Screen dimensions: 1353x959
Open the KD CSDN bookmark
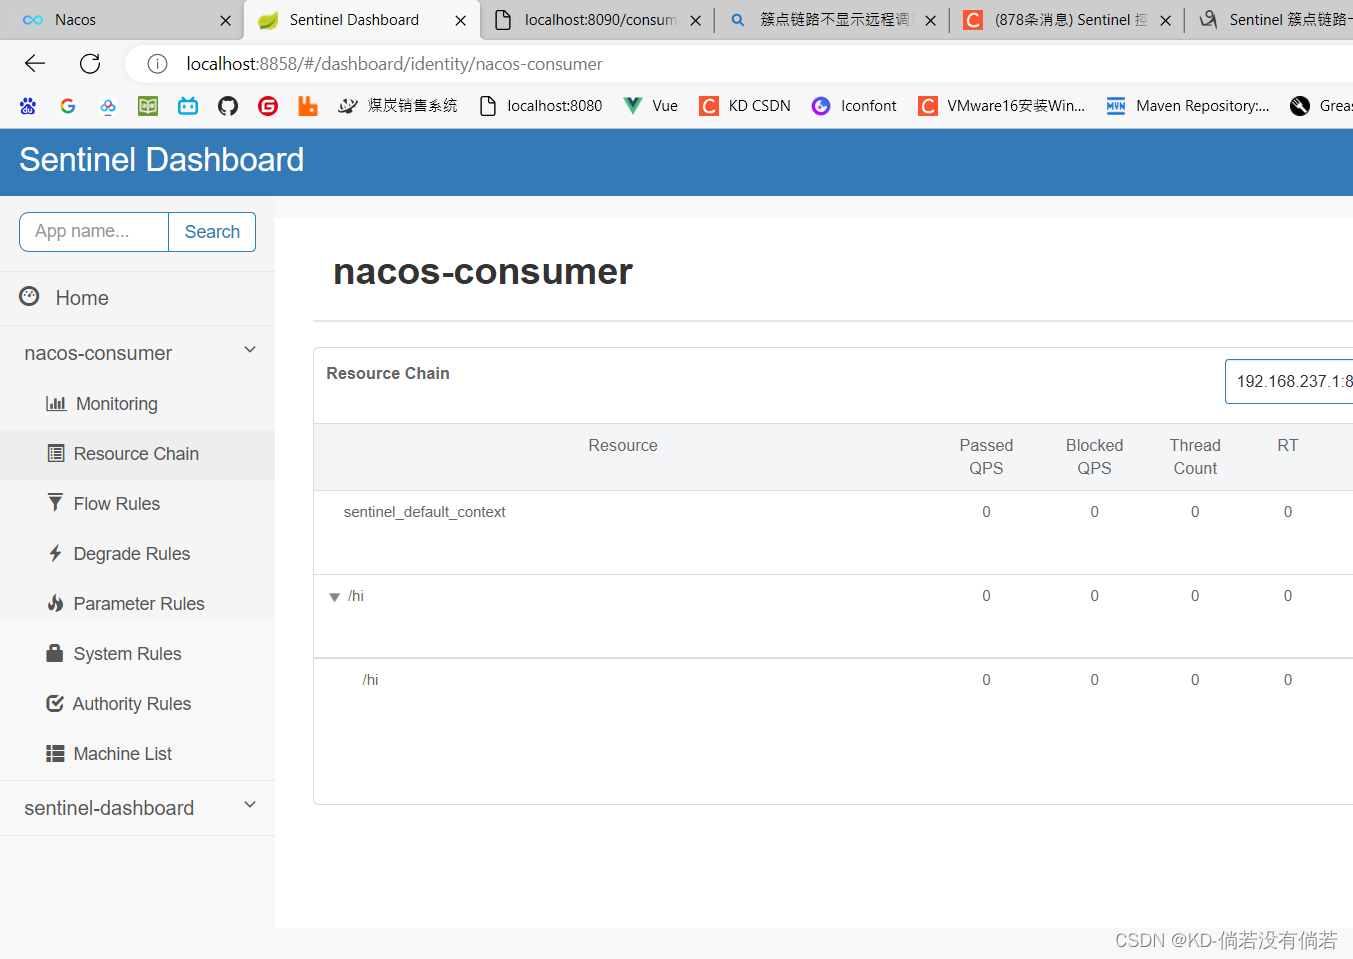coord(745,106)
